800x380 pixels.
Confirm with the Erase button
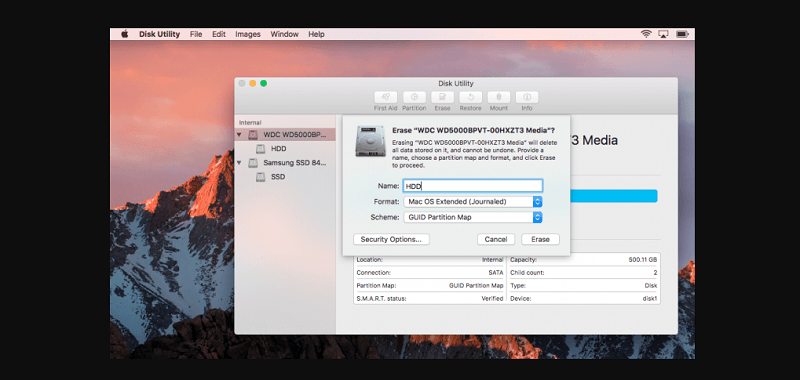(540, 239)
